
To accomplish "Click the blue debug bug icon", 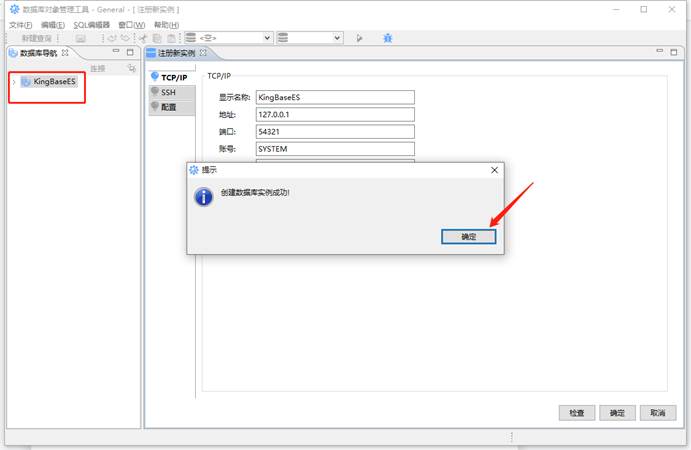I will [387, 38].
